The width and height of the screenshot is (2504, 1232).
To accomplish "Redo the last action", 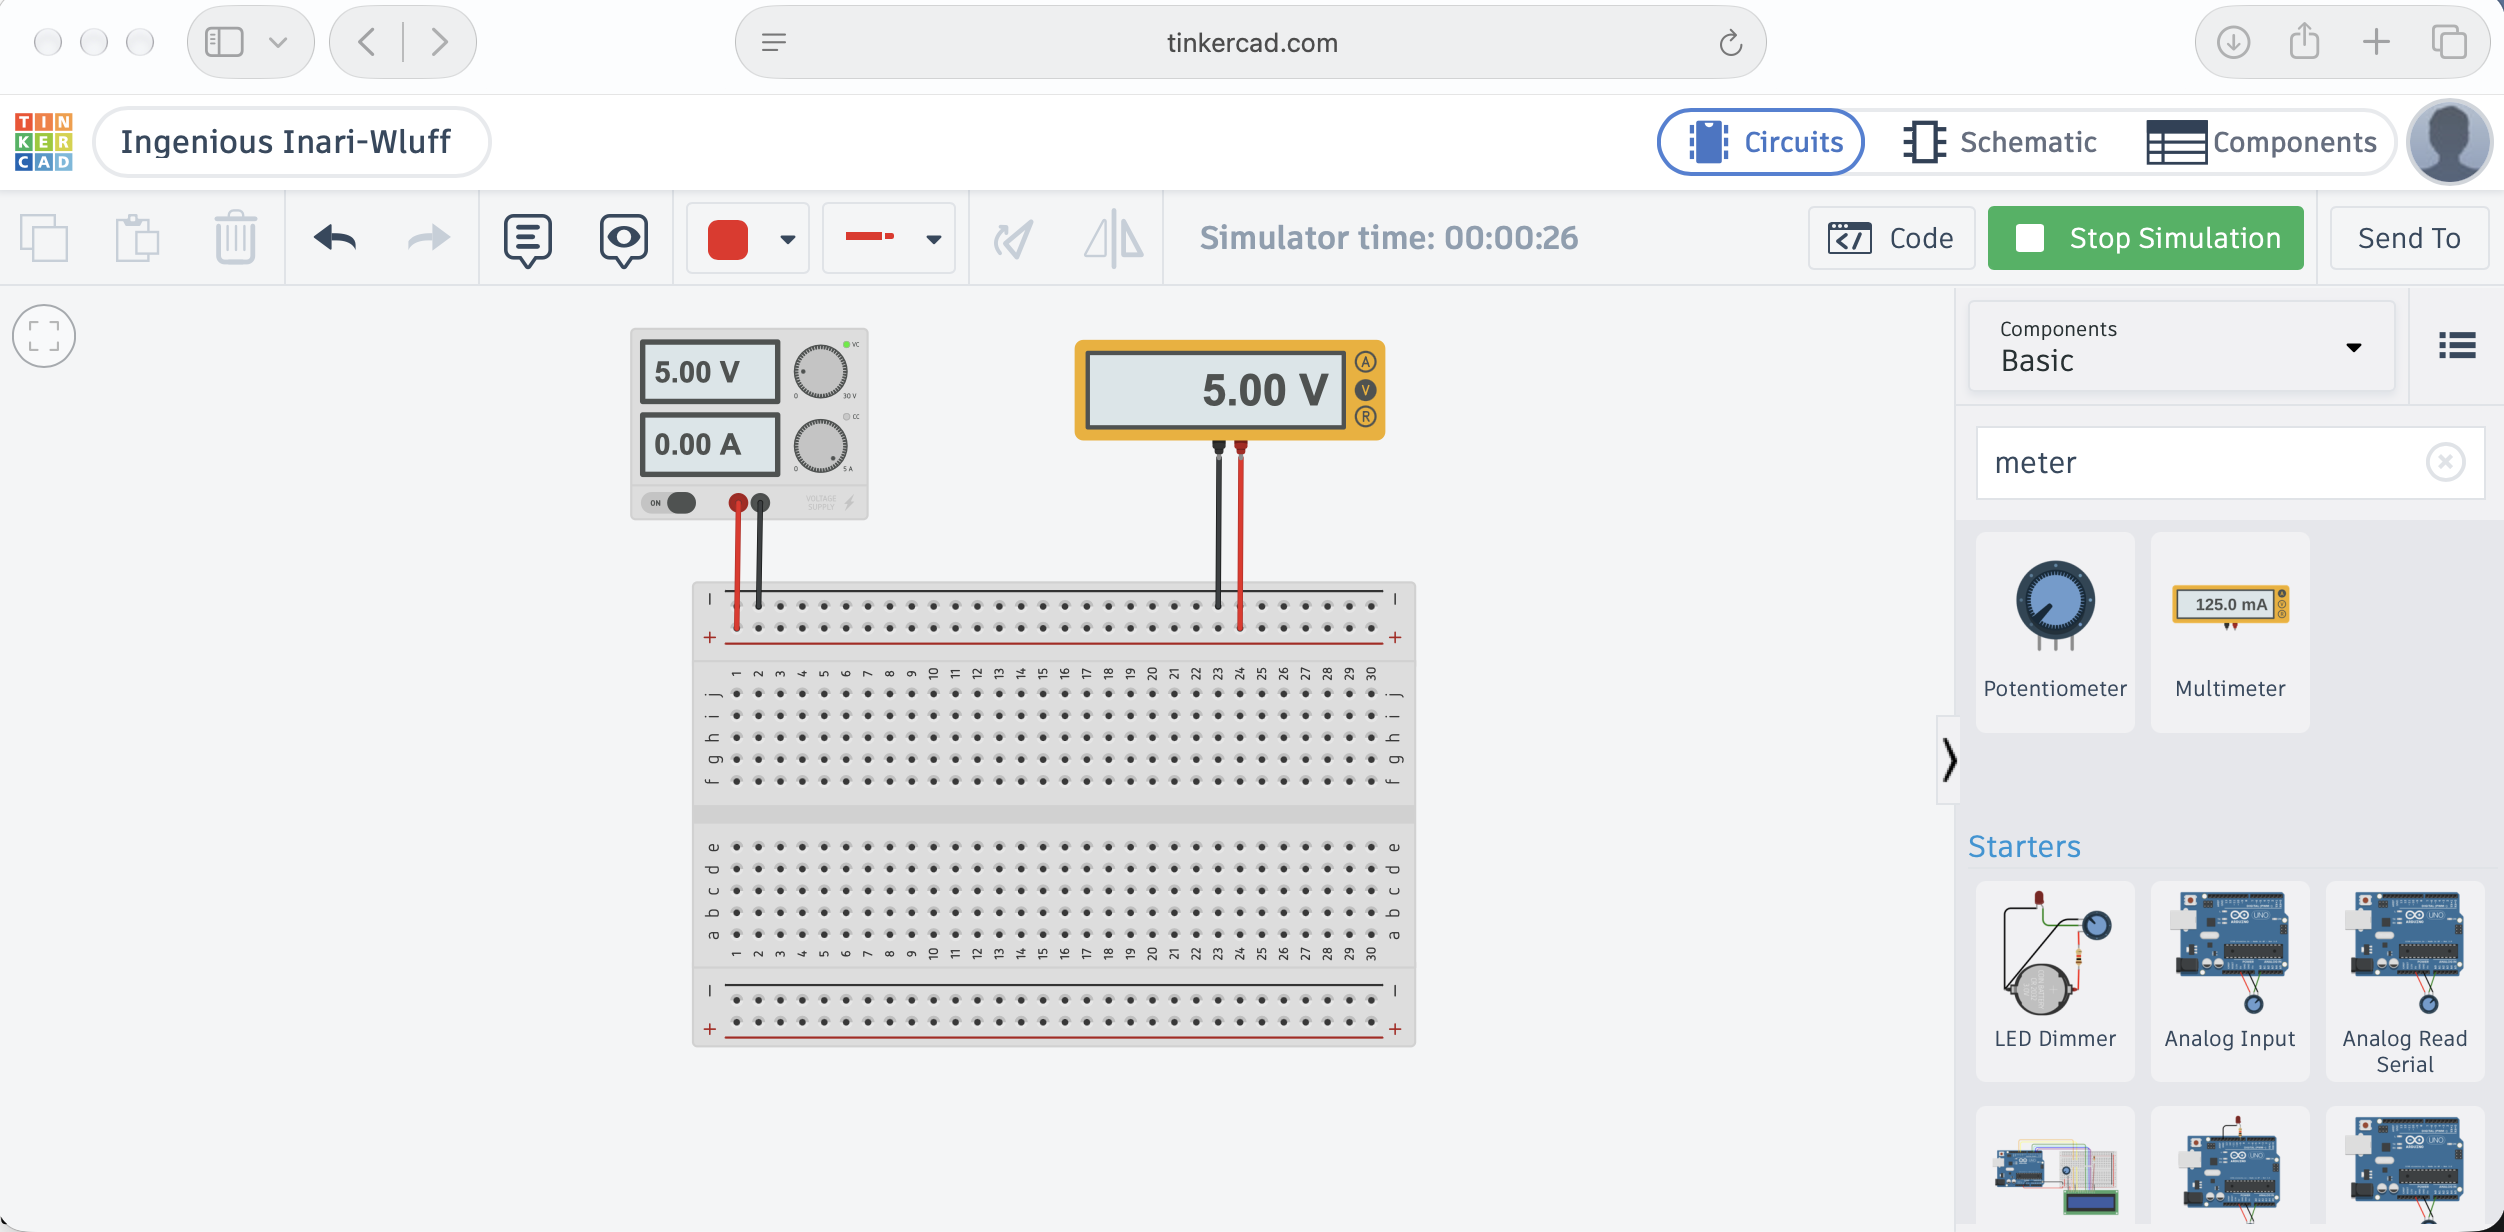I will [429, 238].
